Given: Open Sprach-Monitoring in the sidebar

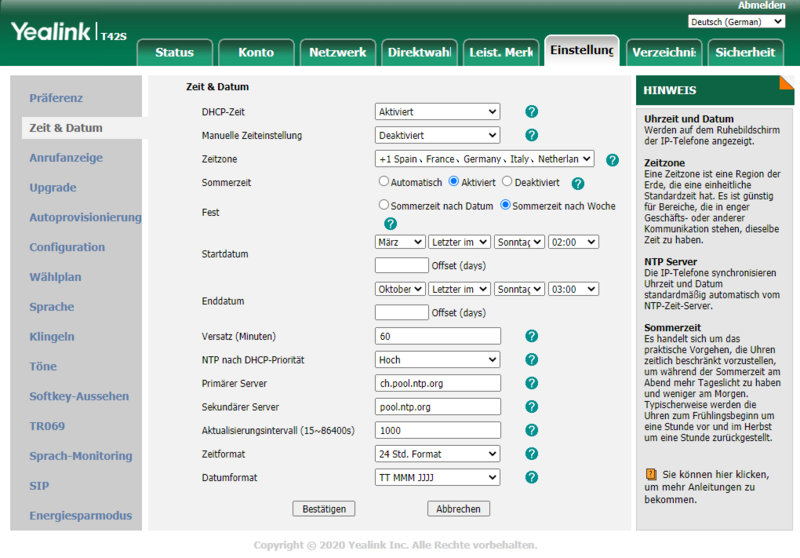Looking at the screenshot, I should 81,456.
